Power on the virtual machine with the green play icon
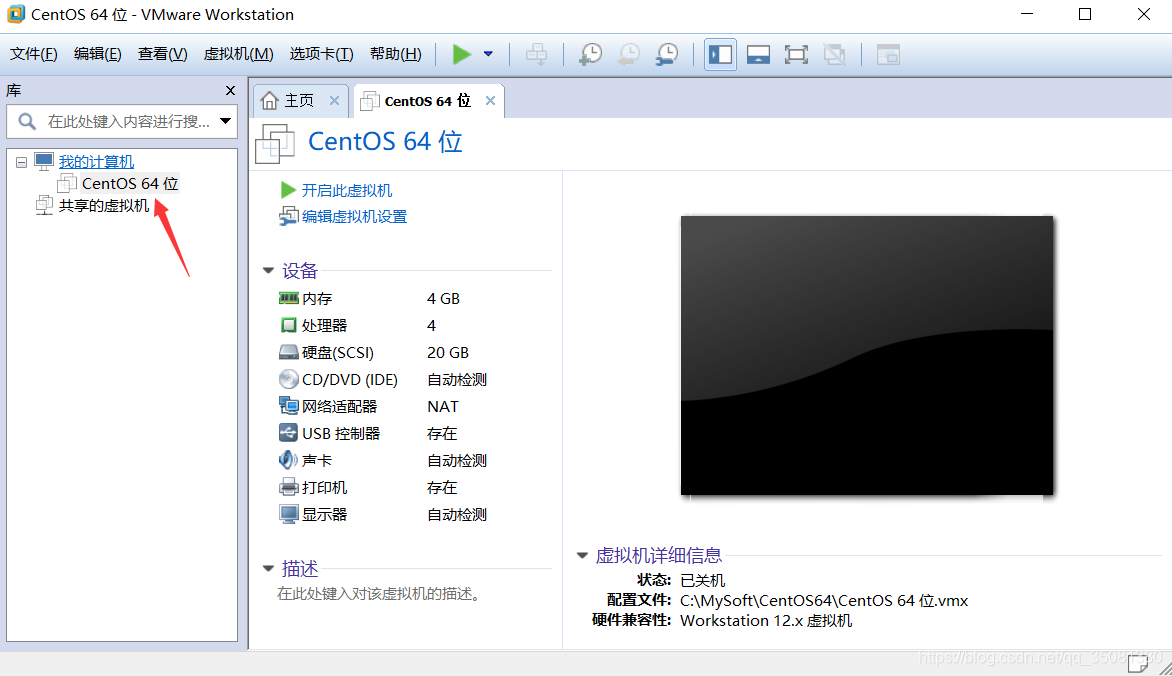 (462, 54)
